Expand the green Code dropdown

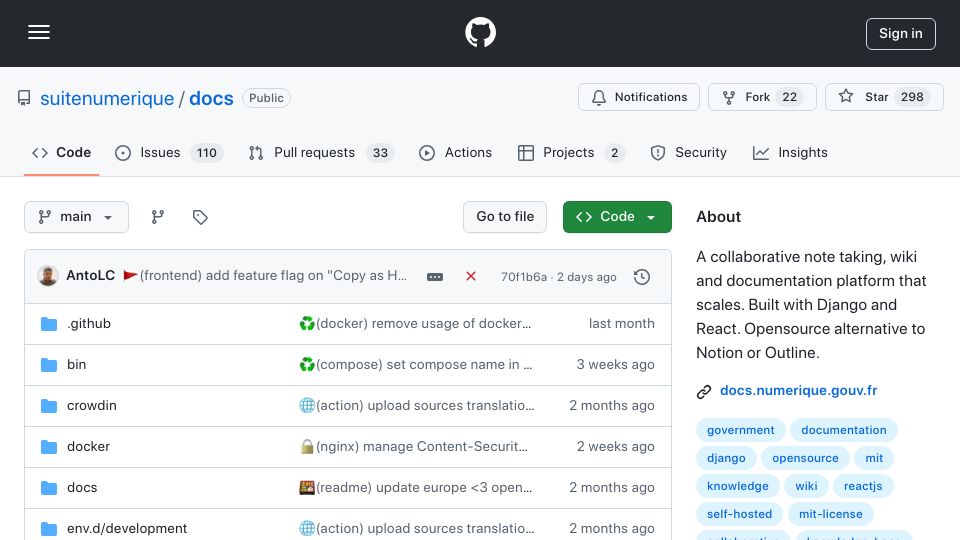click(617, 217)
